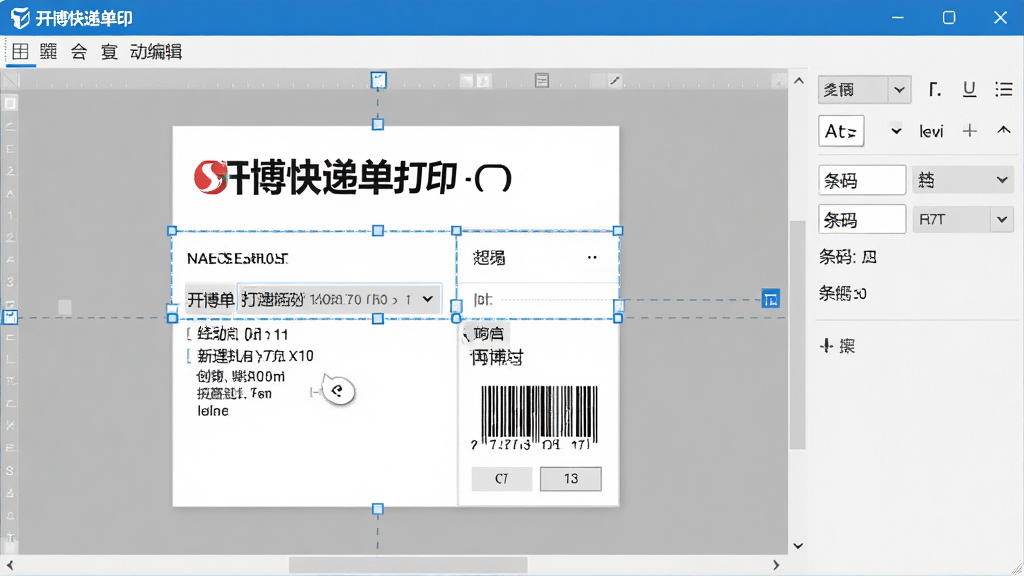This screenshot has width=1024, height=576.
Task: Open the 动编辑 menu
Action: pos(155,52)
